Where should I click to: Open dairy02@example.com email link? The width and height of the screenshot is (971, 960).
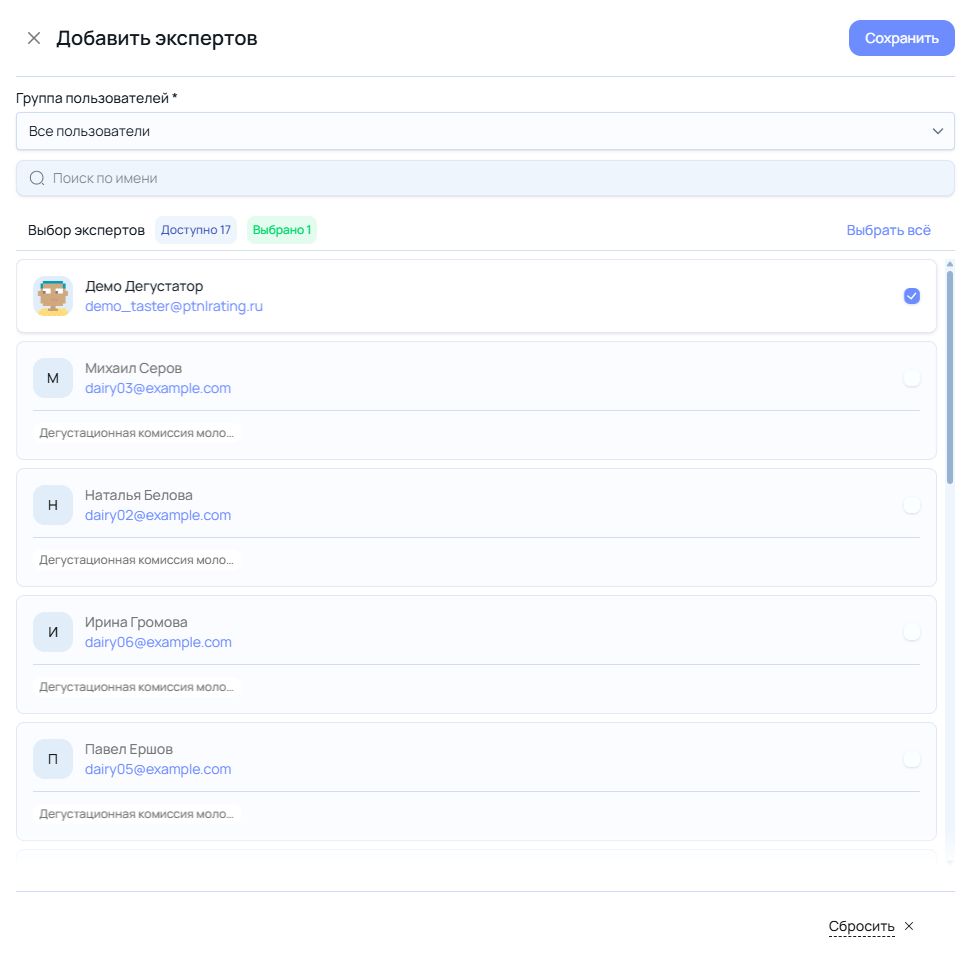(158, 515)
